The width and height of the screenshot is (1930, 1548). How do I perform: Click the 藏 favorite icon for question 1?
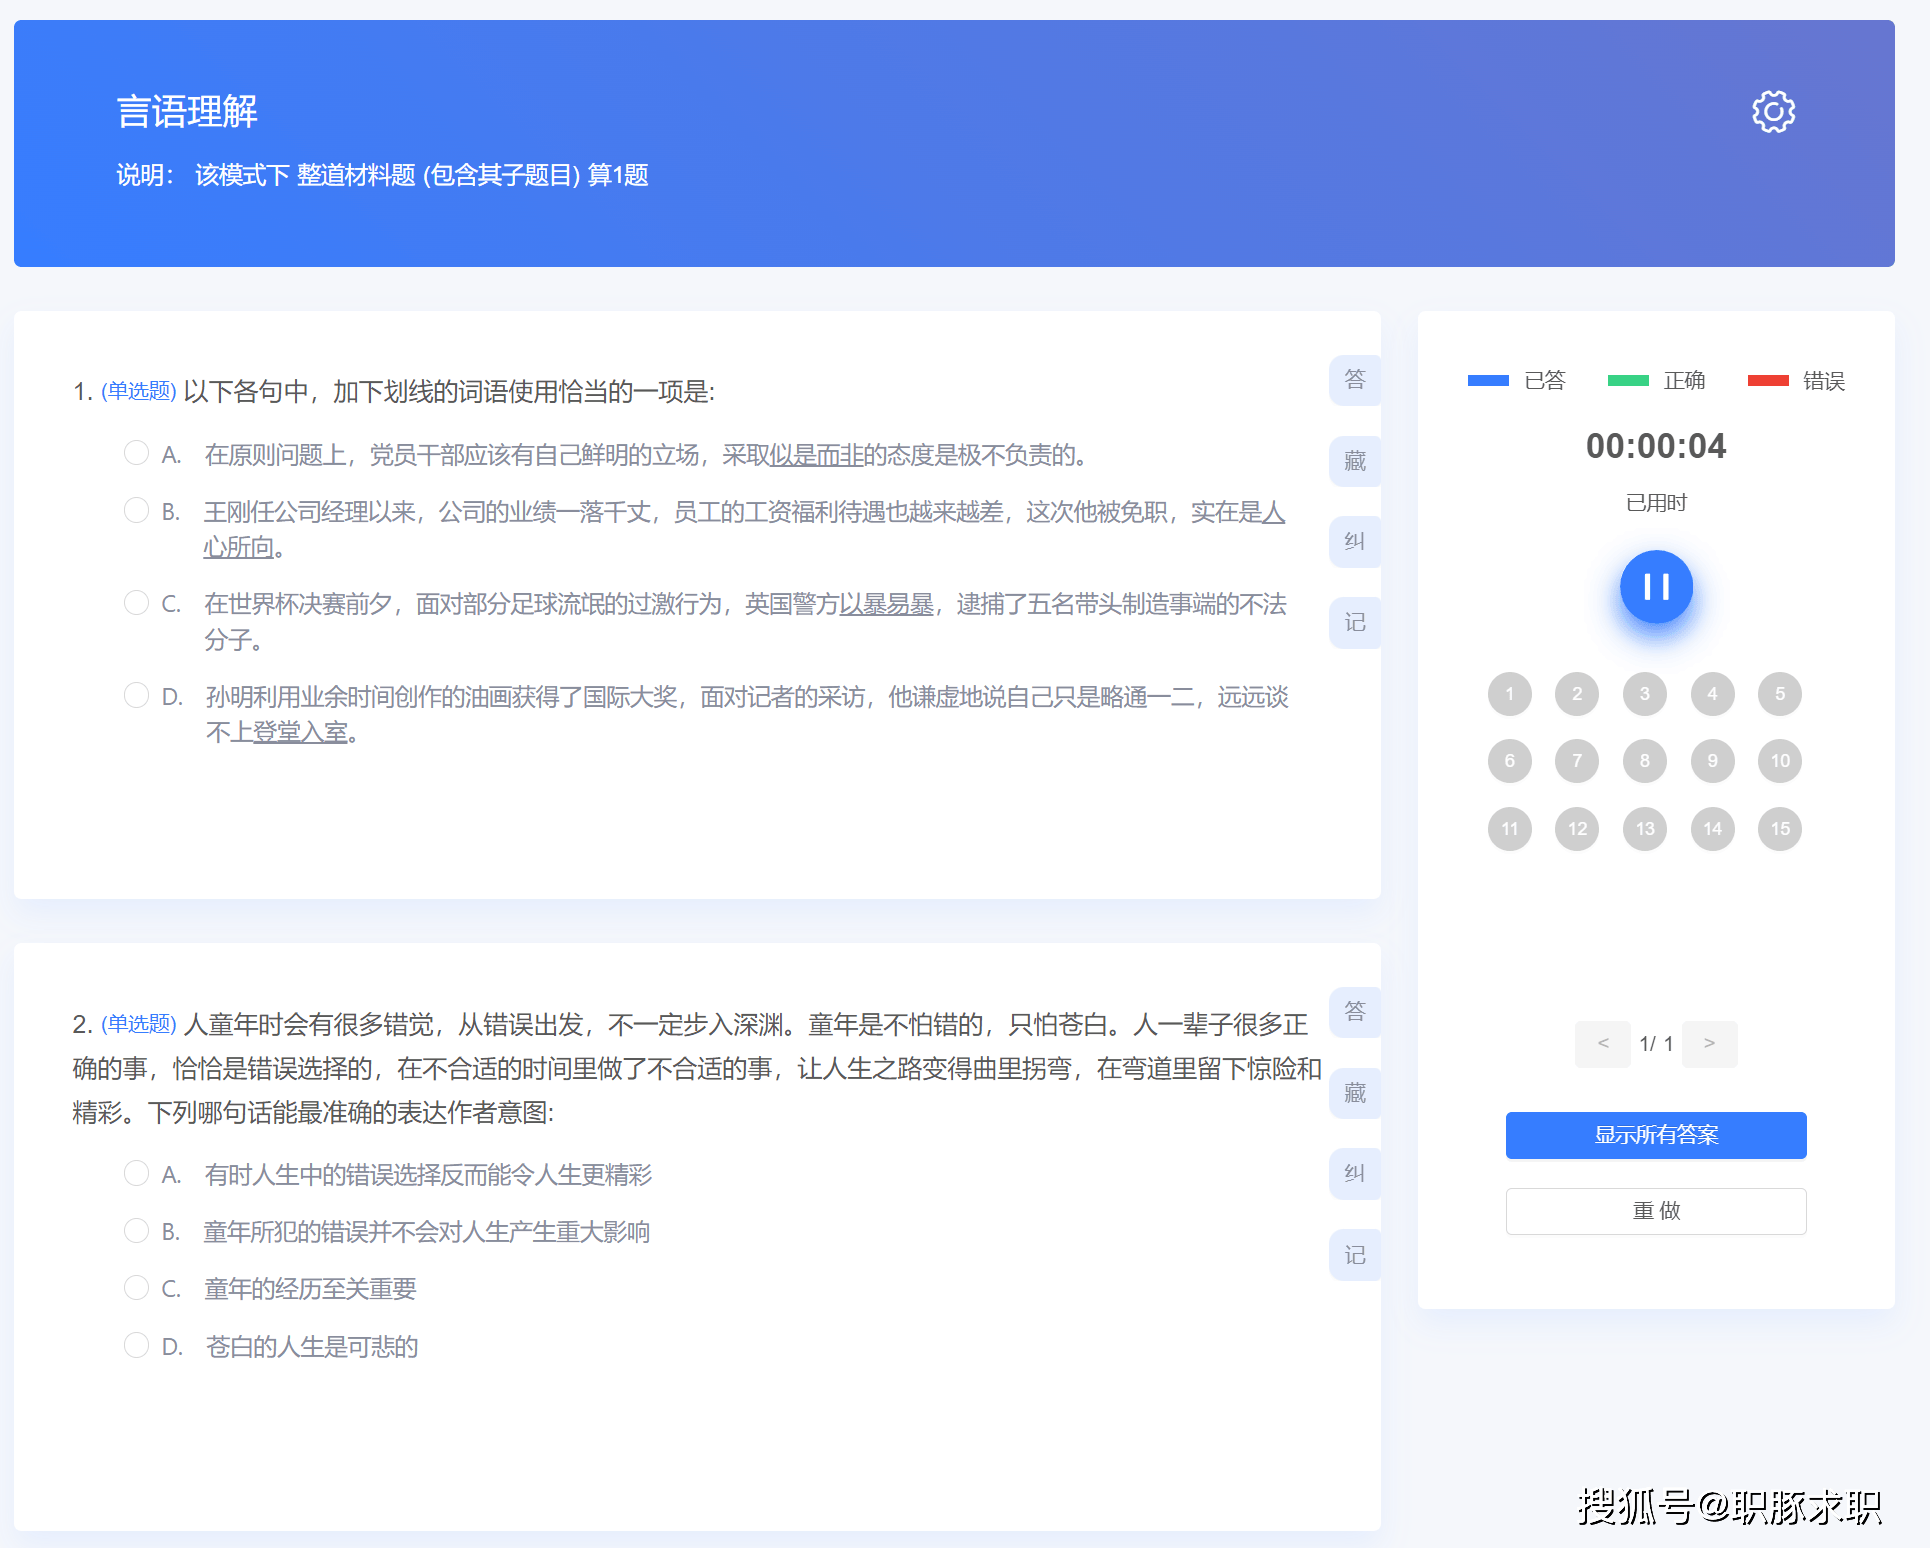(1354, 461)
